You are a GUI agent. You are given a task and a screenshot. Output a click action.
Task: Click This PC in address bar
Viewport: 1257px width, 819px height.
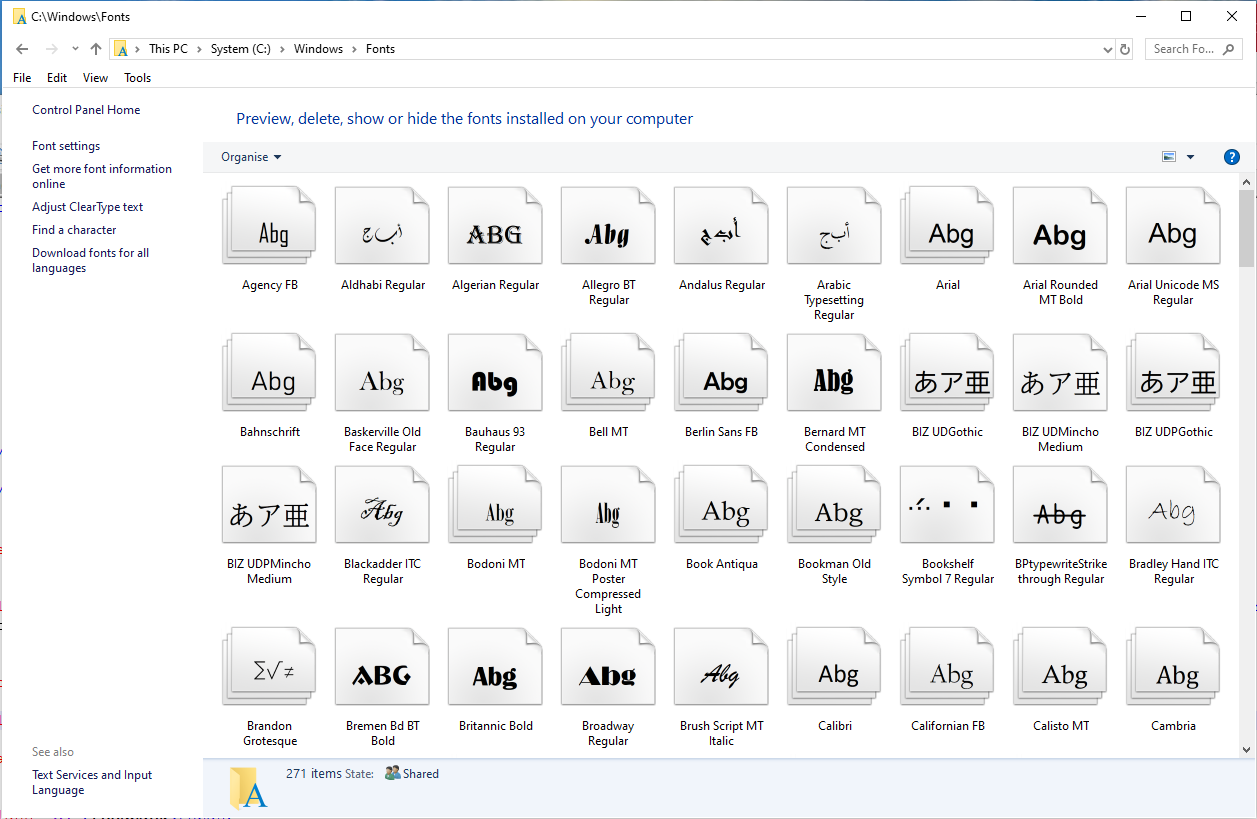pos(168,49)
